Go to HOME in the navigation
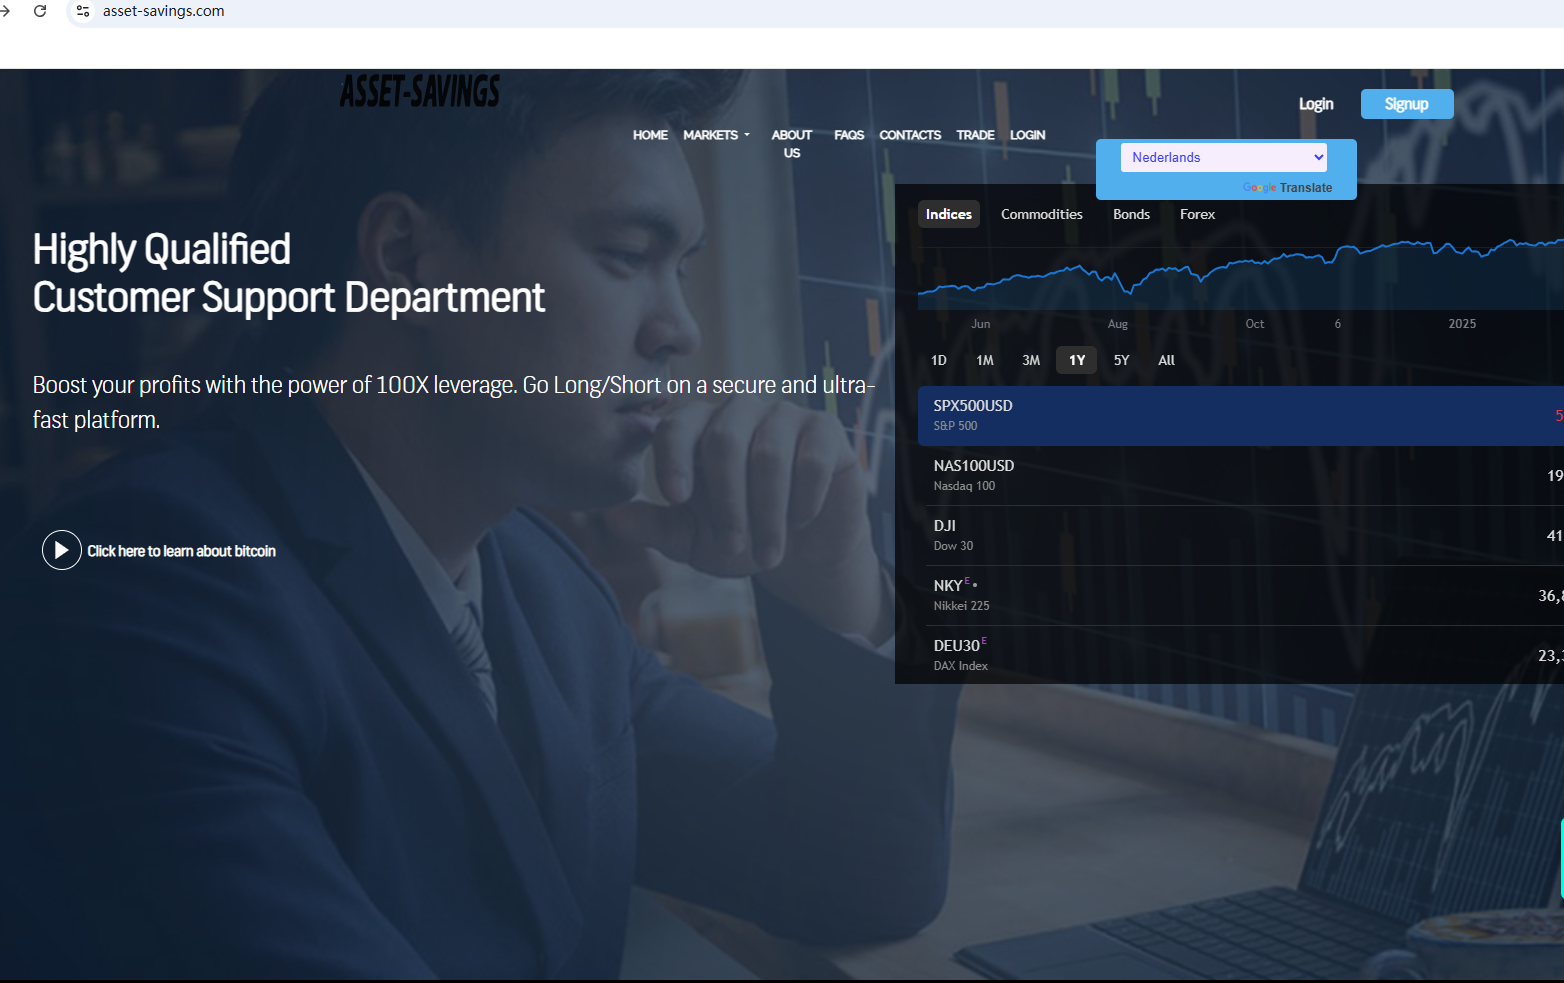The height and width of the screenshot is (983, 1564). (x=650, y=135)
